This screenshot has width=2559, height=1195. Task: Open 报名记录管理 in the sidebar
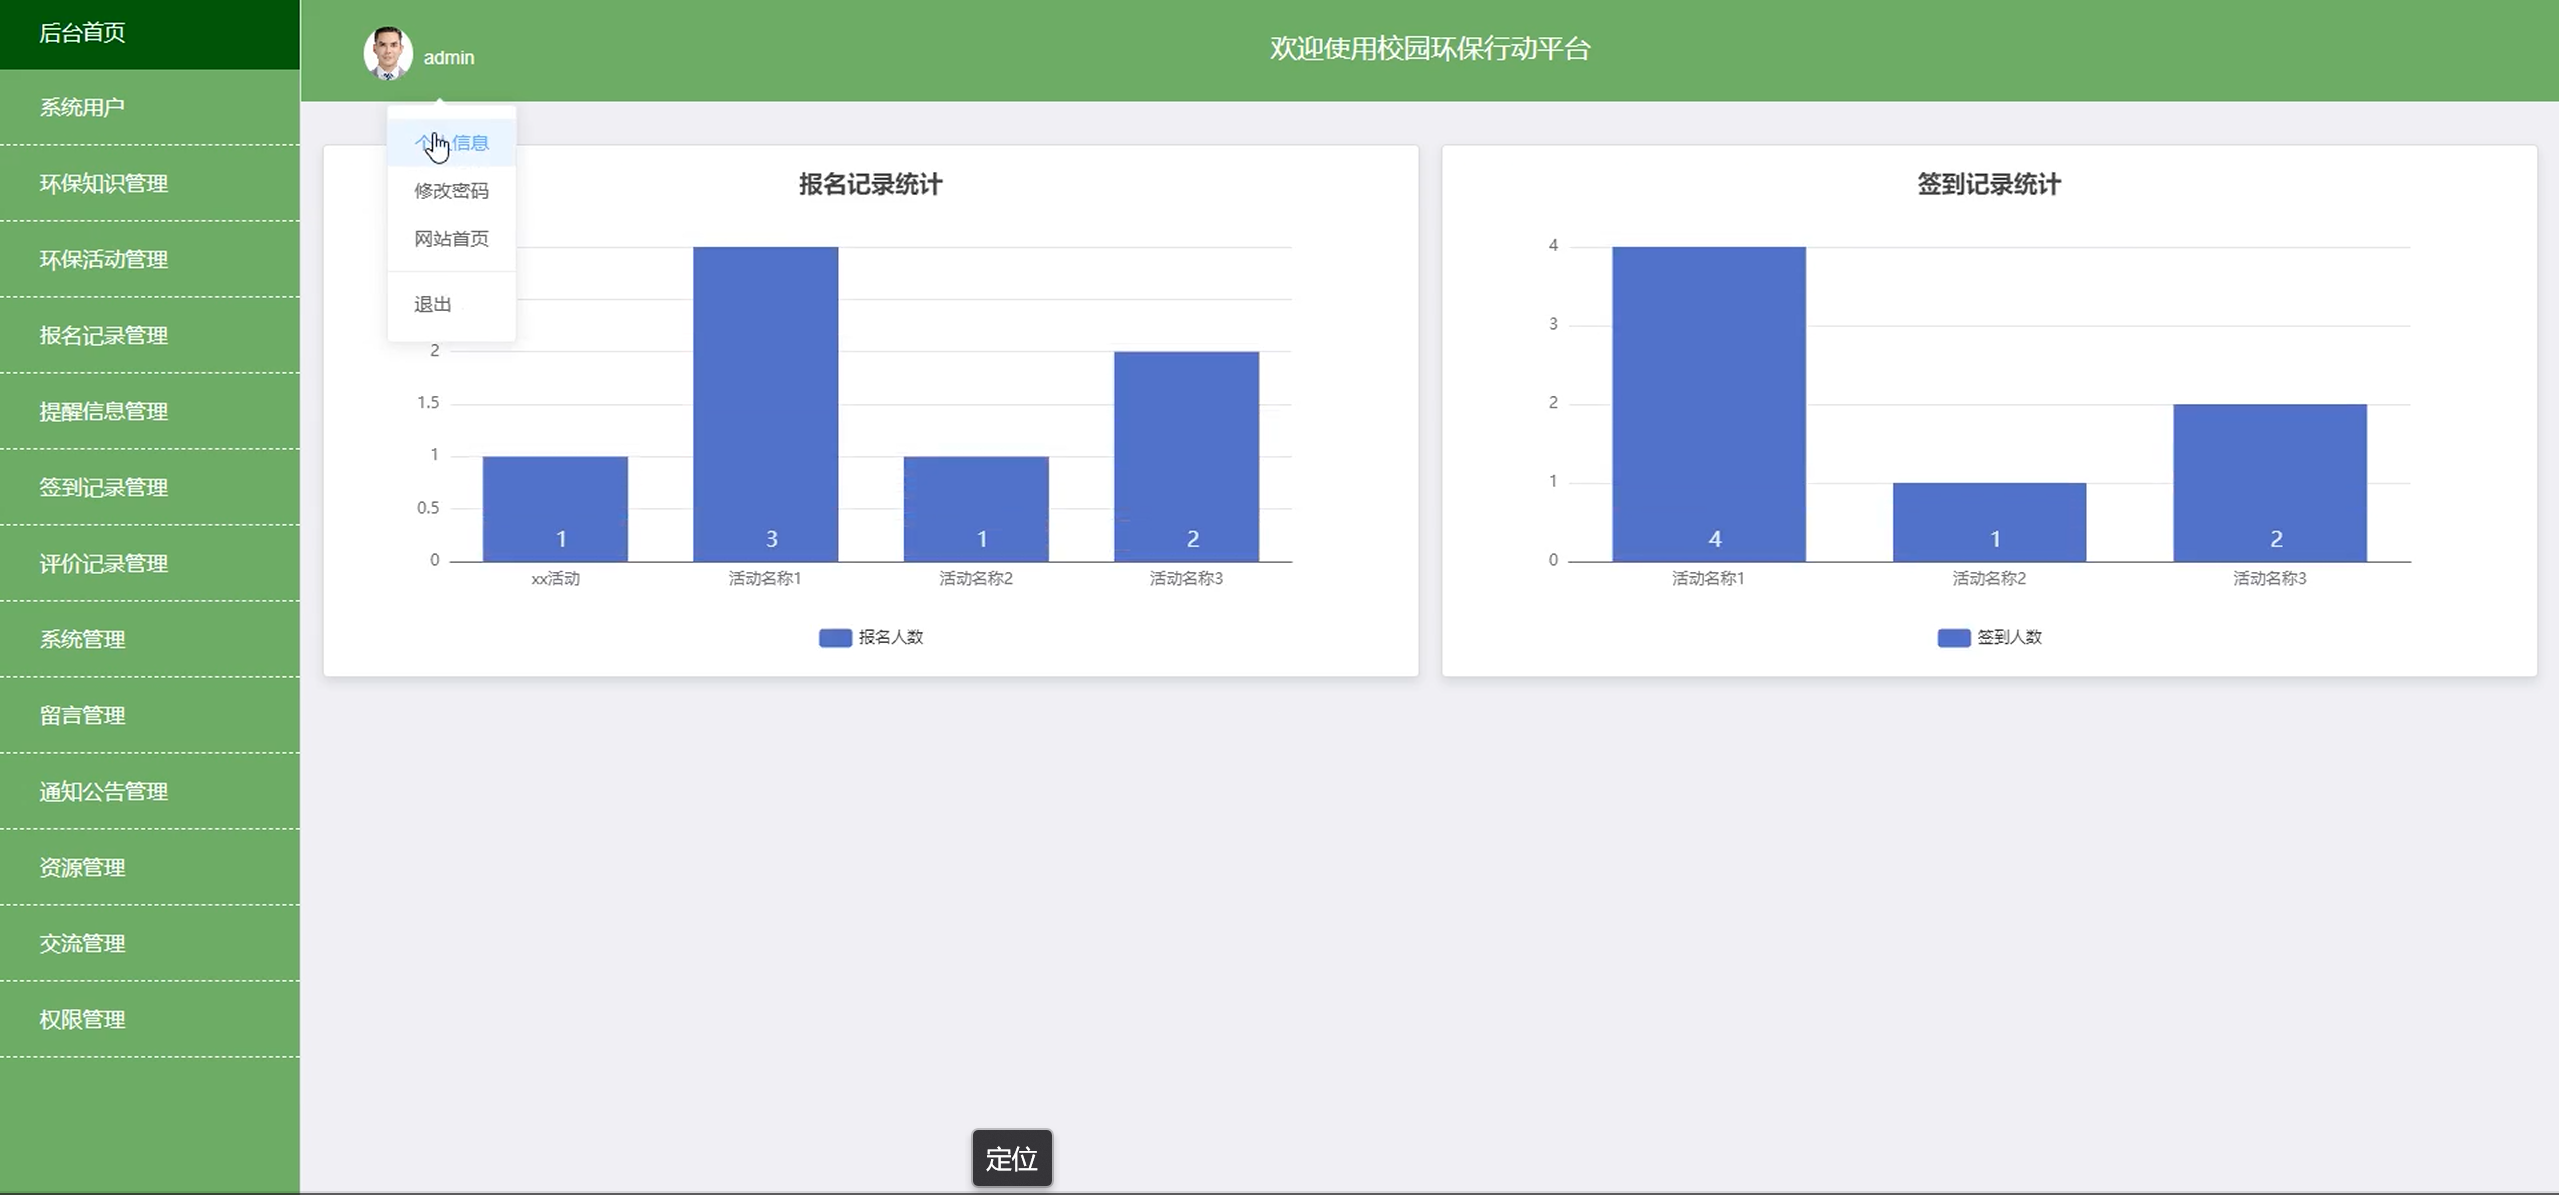103,335
